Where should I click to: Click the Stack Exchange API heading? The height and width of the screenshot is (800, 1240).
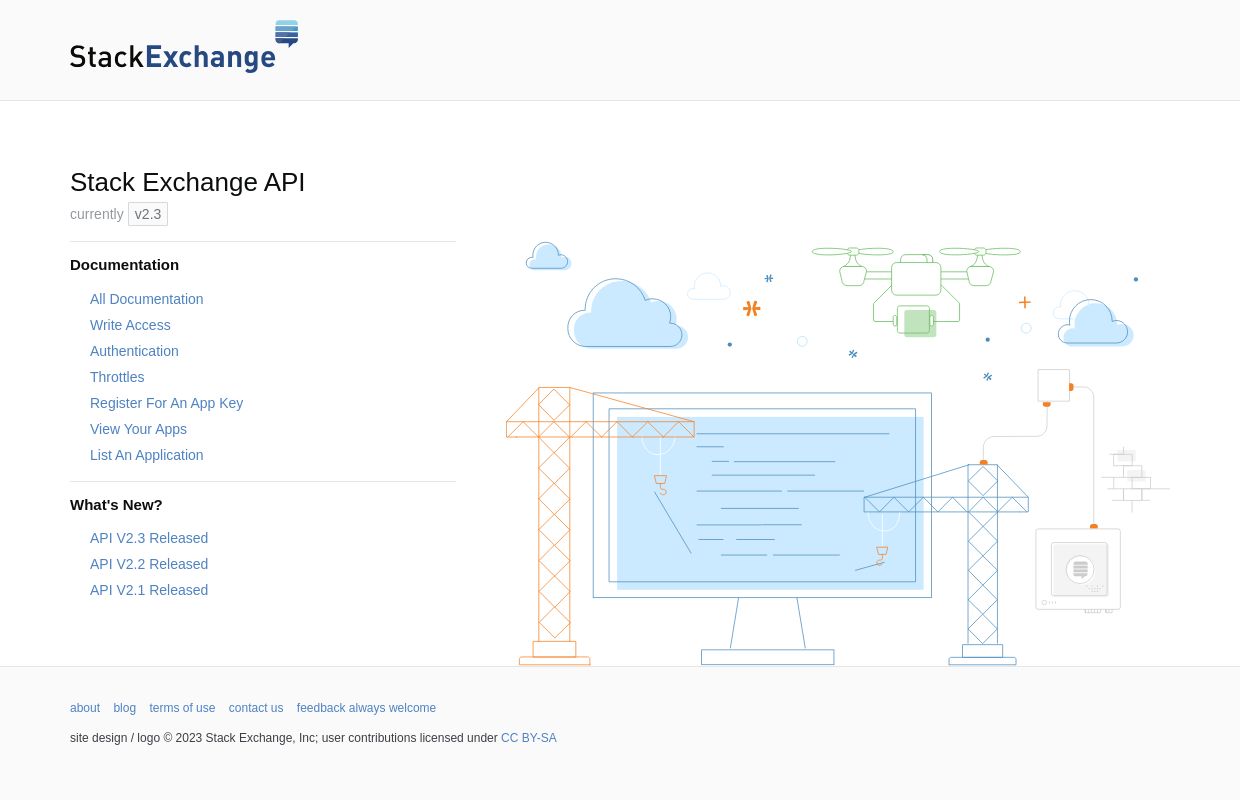click(188, 182)
